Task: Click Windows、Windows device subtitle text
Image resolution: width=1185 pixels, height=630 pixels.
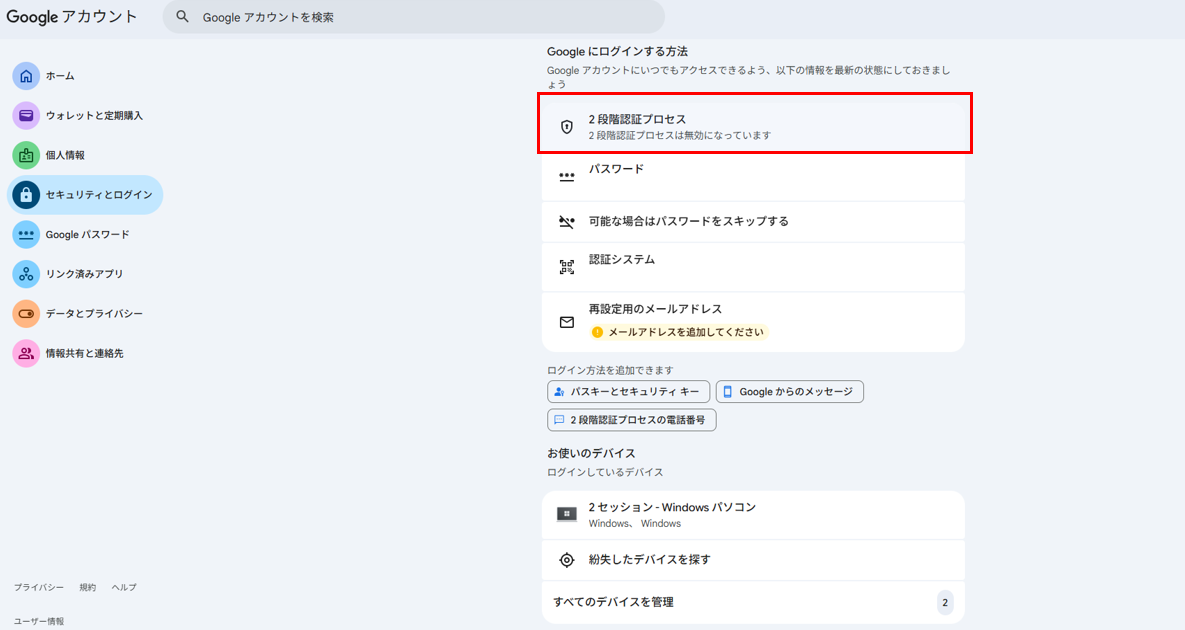Action: (x=635, y=523)
